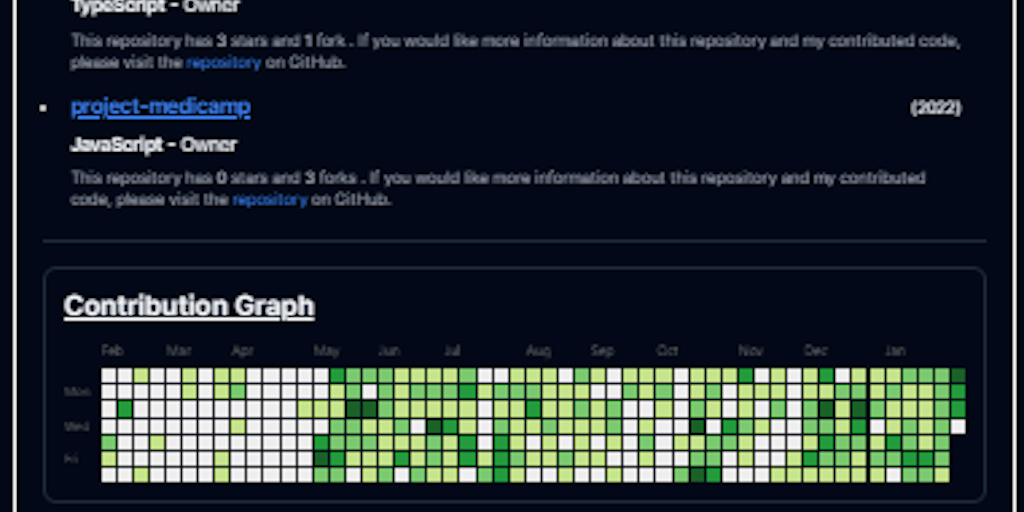
Task: Click the Sep month label
Action: 602,351
